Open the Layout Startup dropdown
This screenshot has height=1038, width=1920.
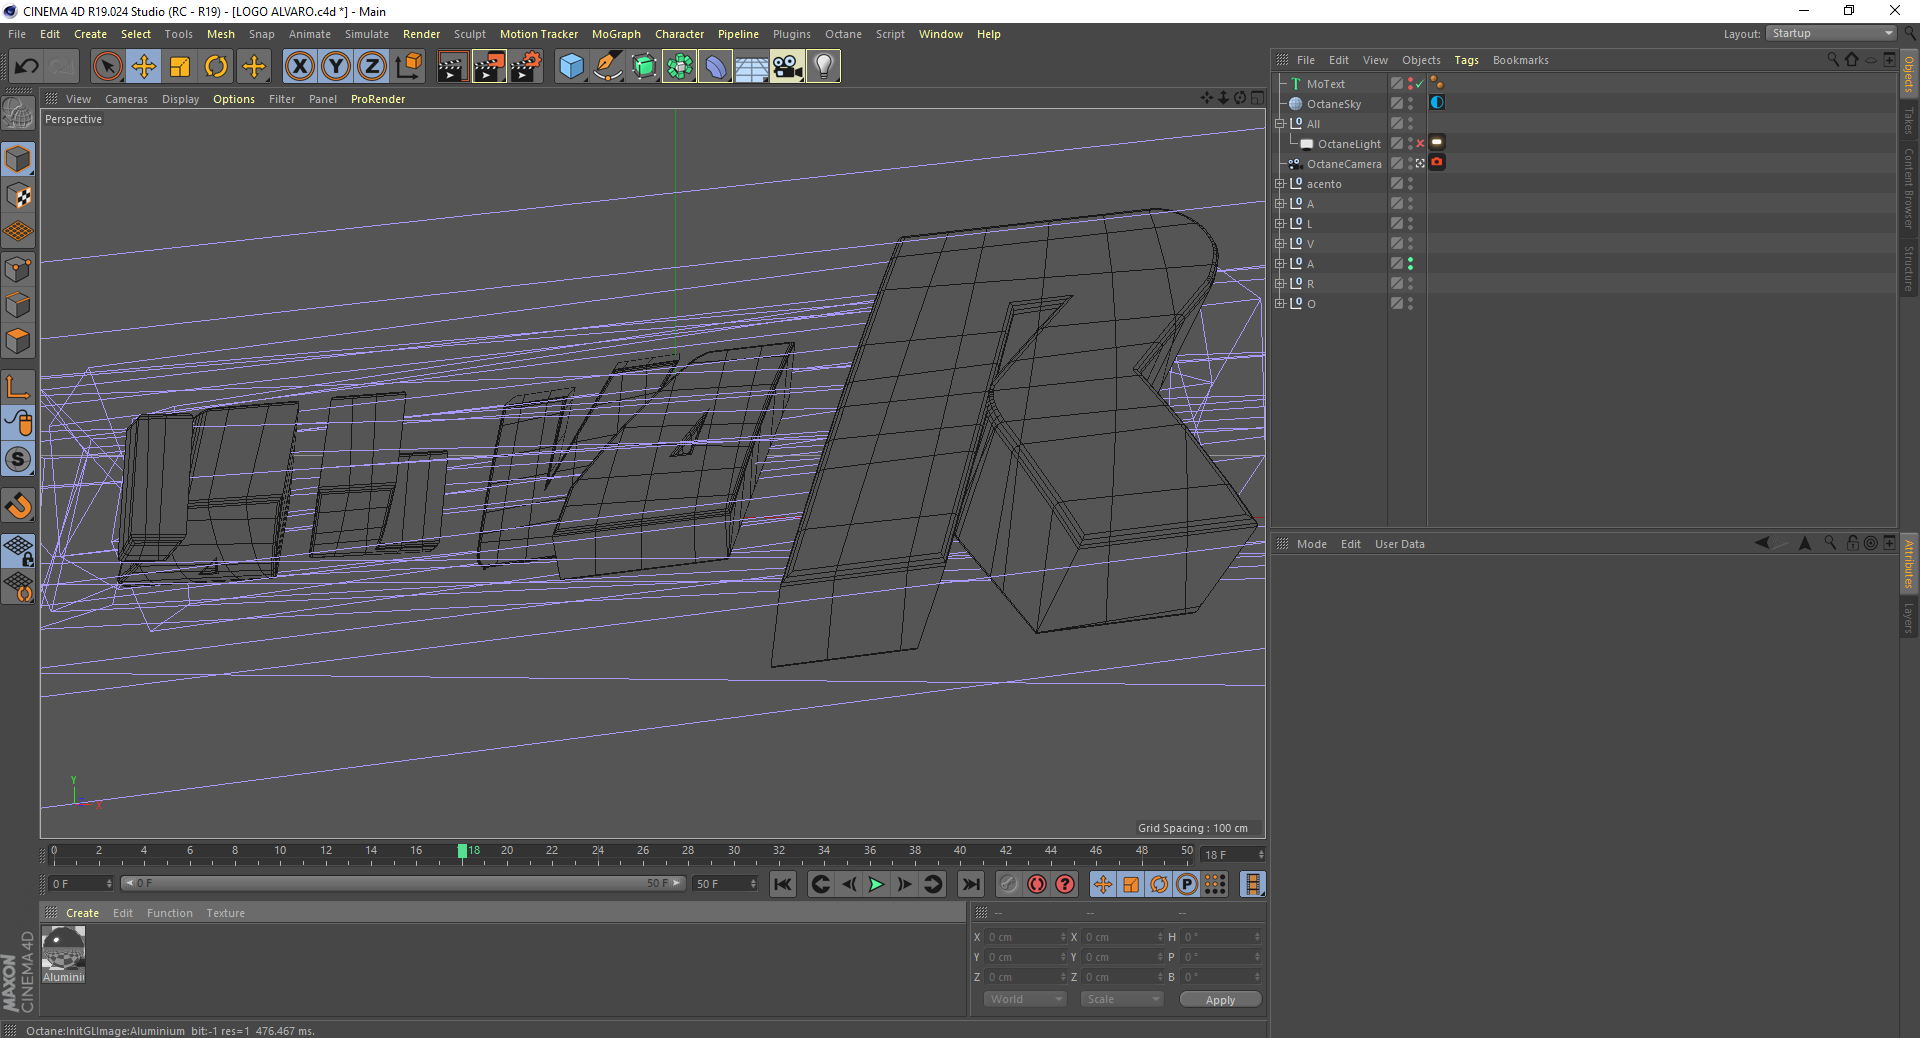tap(1832, 34)
